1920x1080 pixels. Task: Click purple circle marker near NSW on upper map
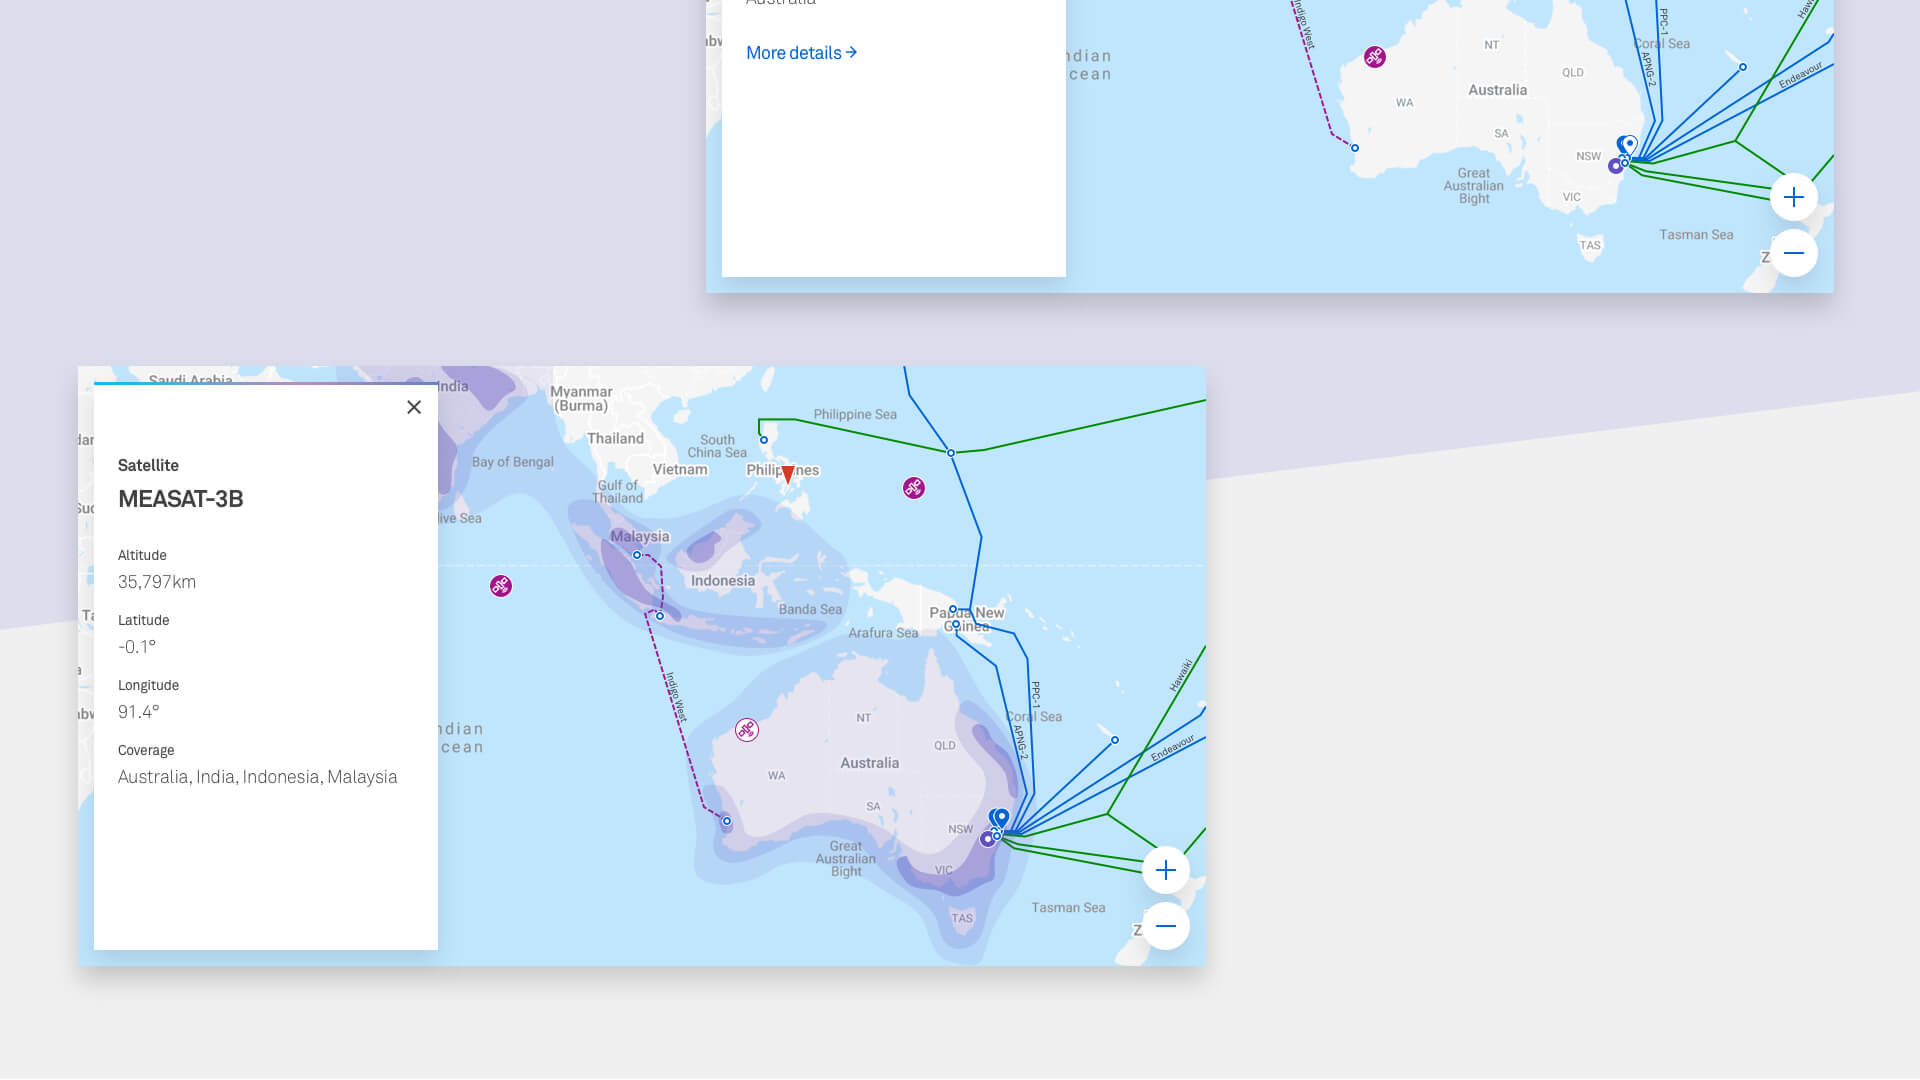pos(1615,166)
